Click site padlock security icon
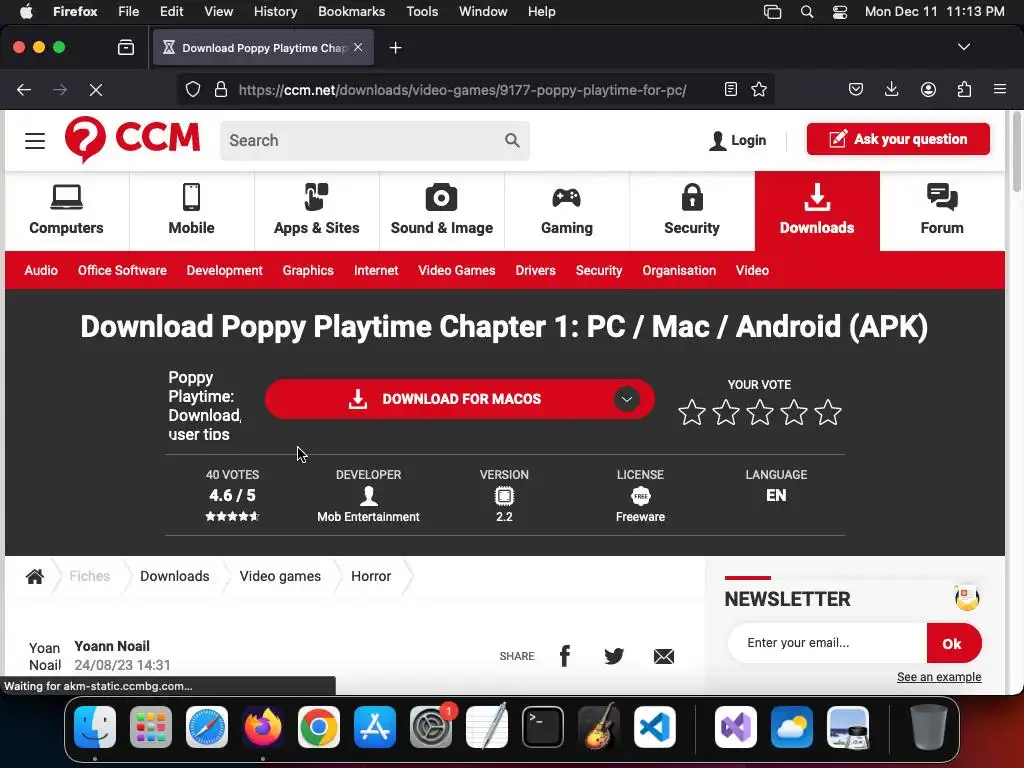 pos(221,89)
